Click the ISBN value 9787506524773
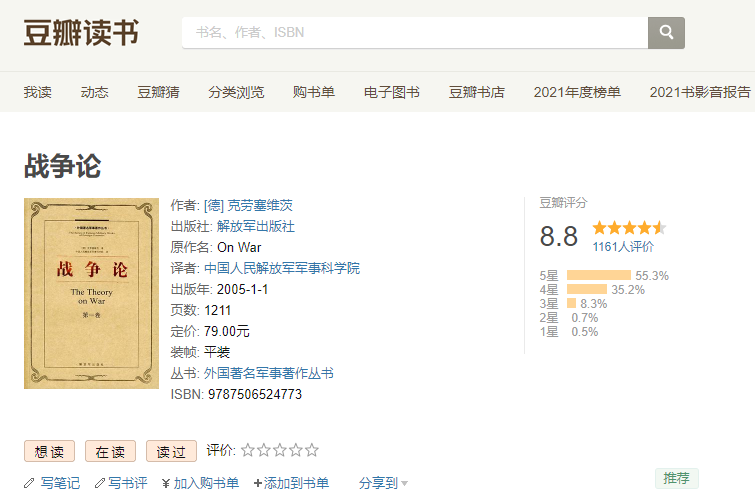This screenshot has height=504, width=755. [x=255, y=394]
